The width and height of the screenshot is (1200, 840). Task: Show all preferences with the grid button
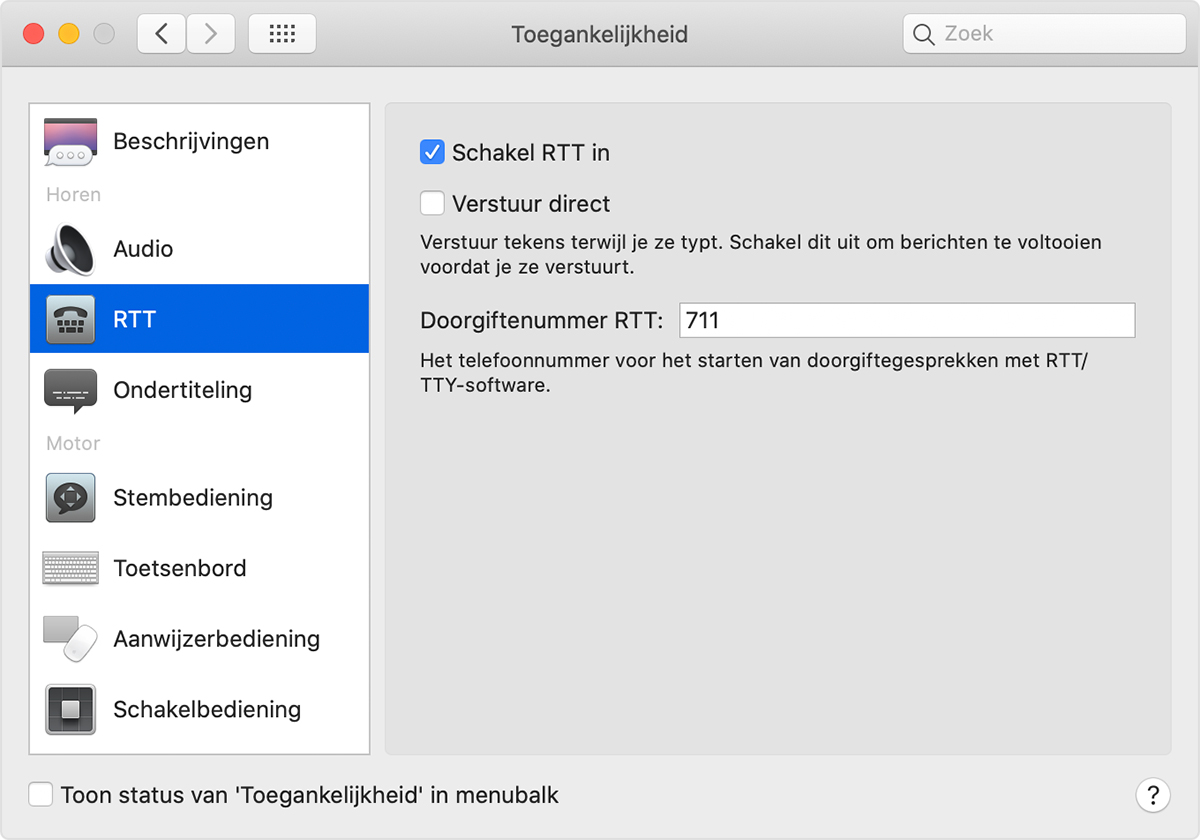(282, 34)
